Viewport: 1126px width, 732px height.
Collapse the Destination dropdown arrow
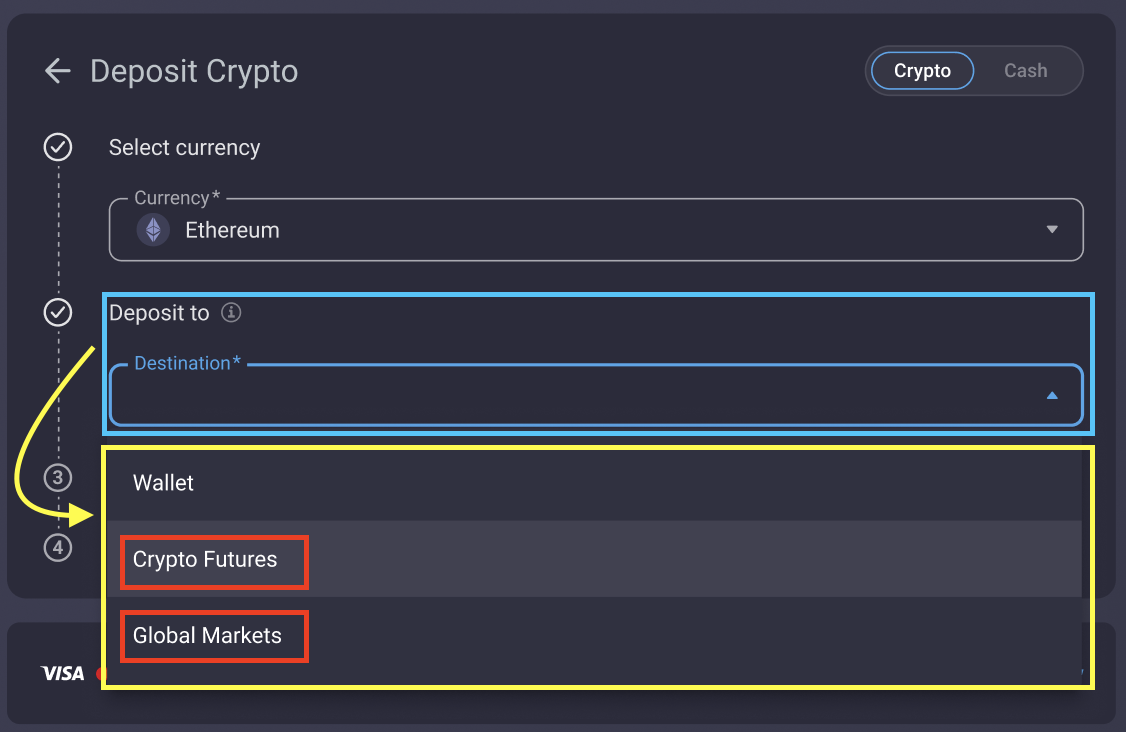coord(1051,396)
